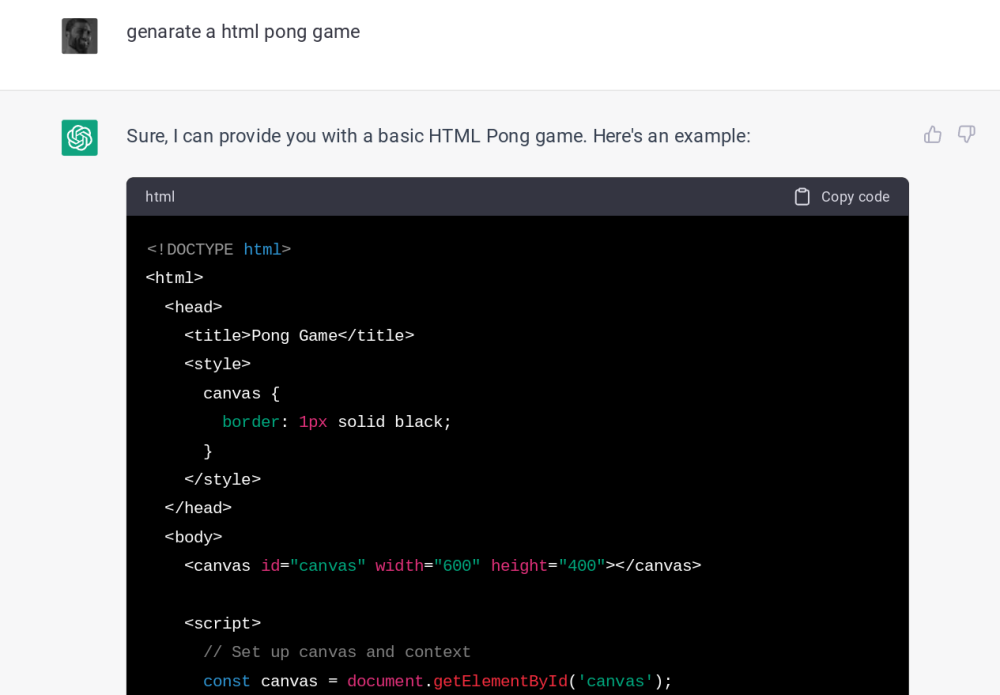Click the thumbs up feedback icon

click(x=932, y=135)
